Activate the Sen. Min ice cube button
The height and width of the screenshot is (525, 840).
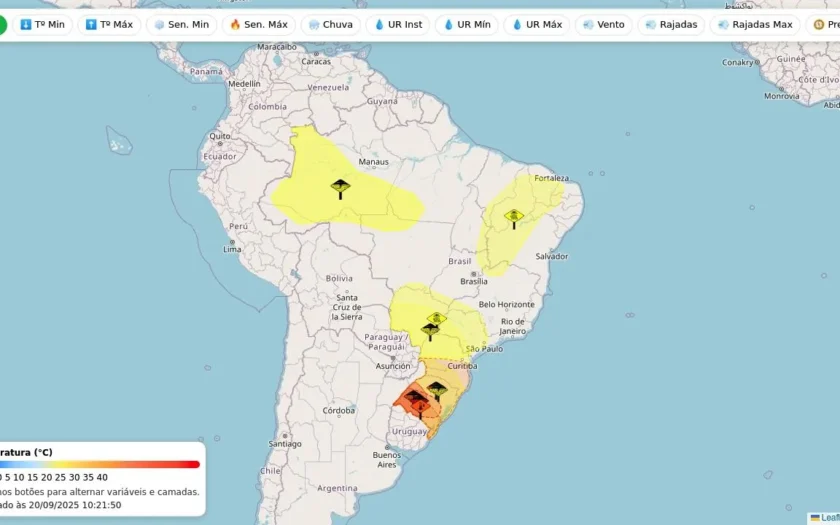point(182,25)
